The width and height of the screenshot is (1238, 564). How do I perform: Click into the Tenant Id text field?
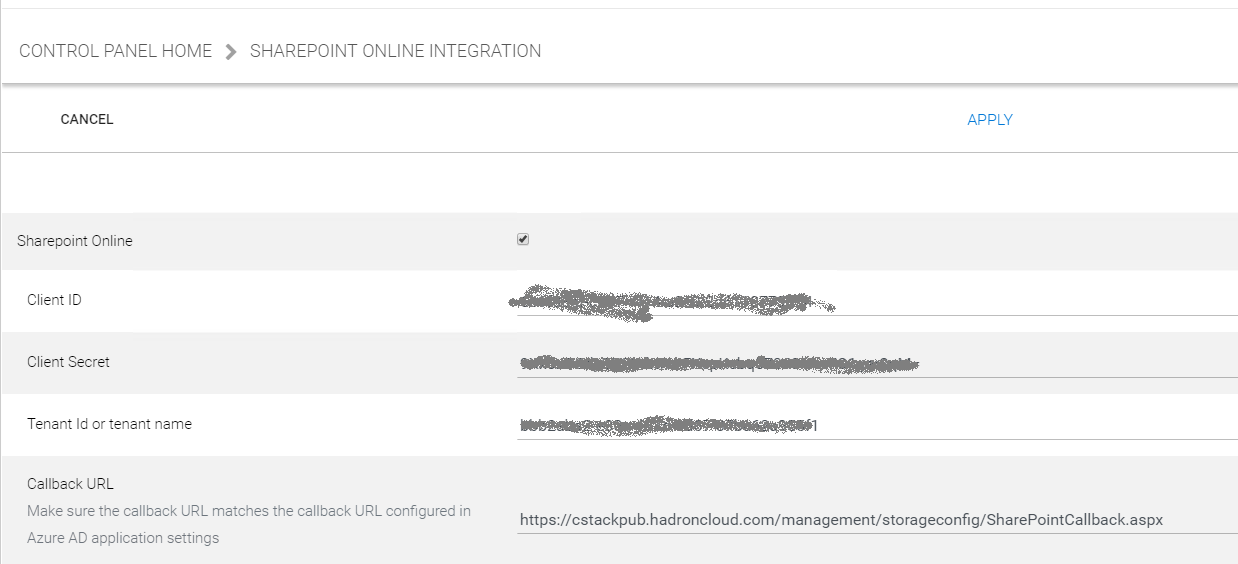coord(877,424)
